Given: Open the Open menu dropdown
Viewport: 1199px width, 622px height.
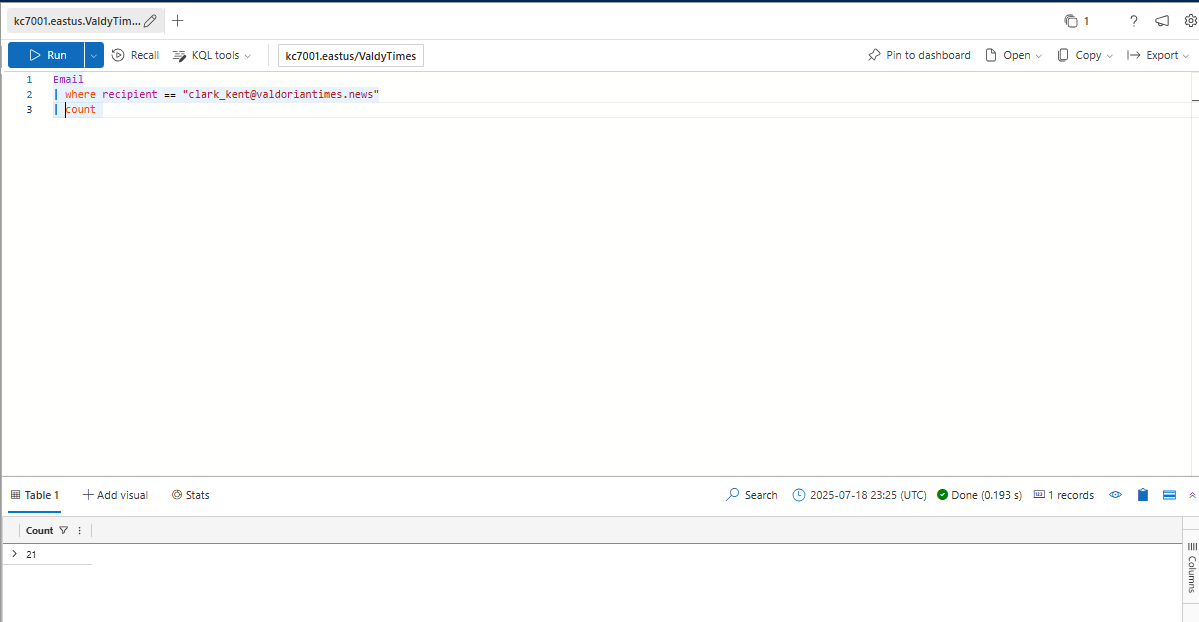Looking at the screenshot, I should point(1013,55).
